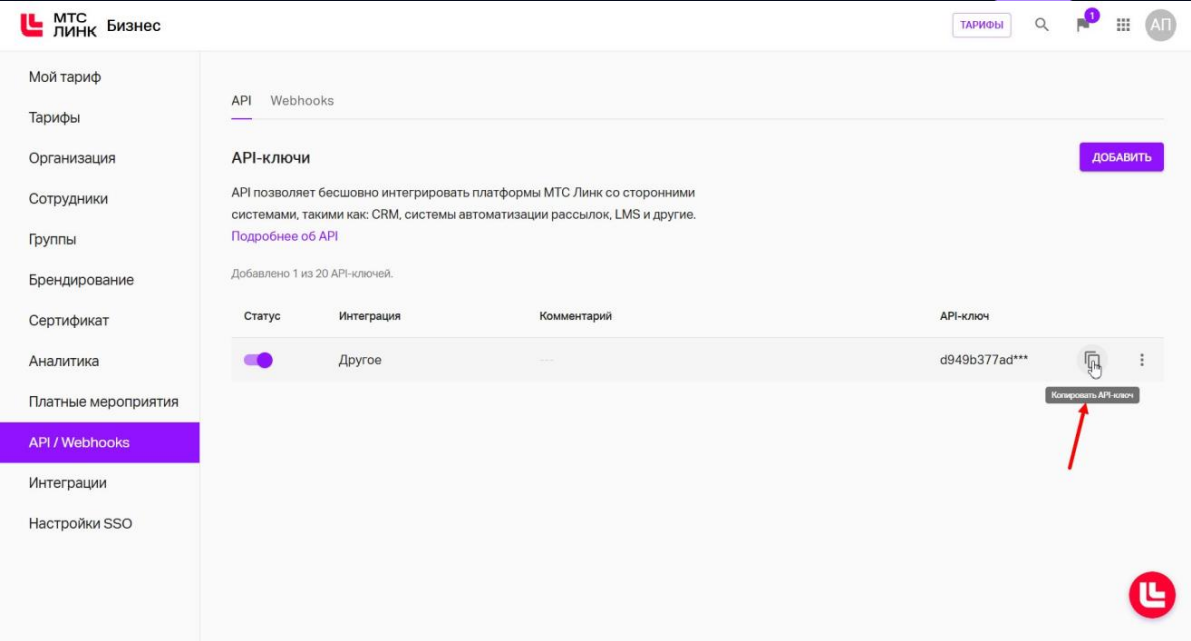This screenshot has height=641, width=1191.
Task: Open the АП user avatar menu
Action: (x=1160, y=26)
